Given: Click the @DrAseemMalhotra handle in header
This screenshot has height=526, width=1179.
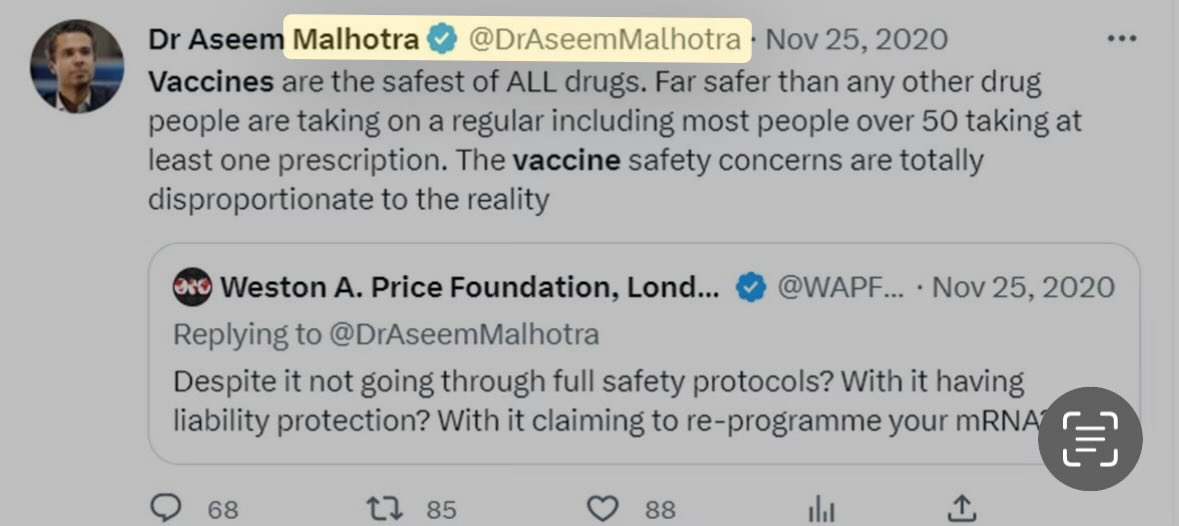Looking at the screenshot, I should pyautogui.click(x=605, y=39).
